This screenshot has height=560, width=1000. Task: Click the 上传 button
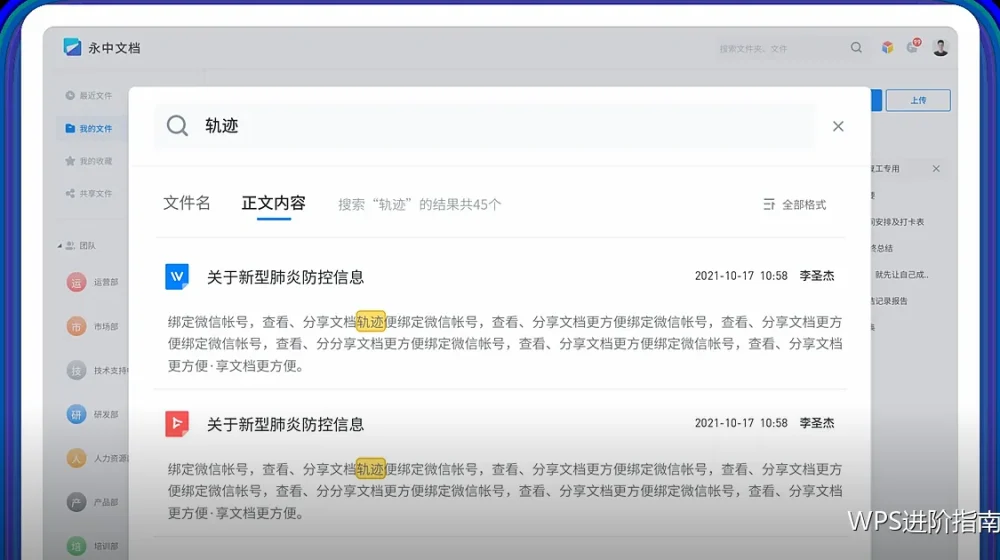coord(918,100)
